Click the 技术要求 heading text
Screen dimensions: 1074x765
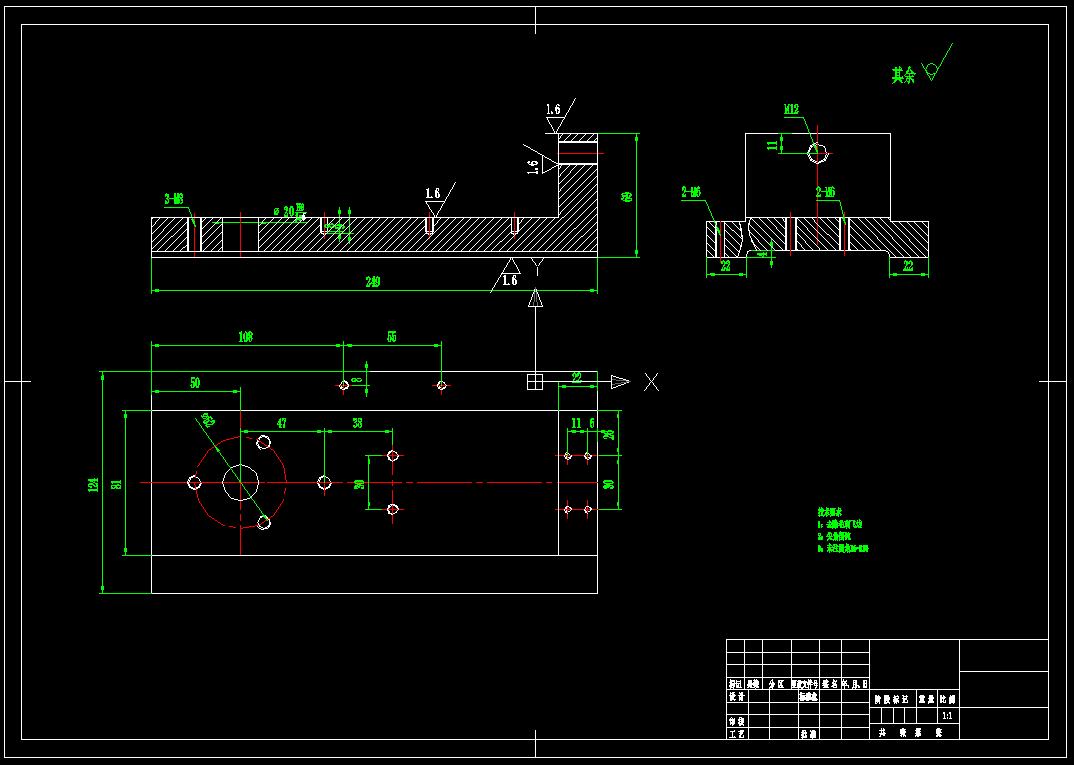pos(829,512)
